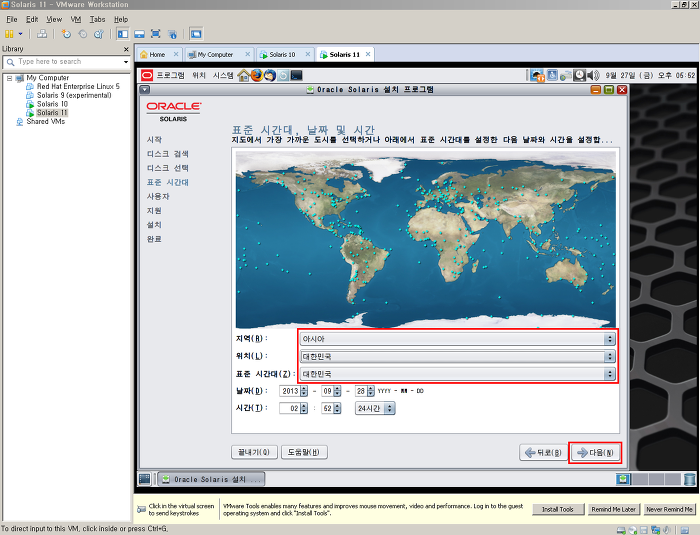Click the Install Tools button

[x=558, y=509]
